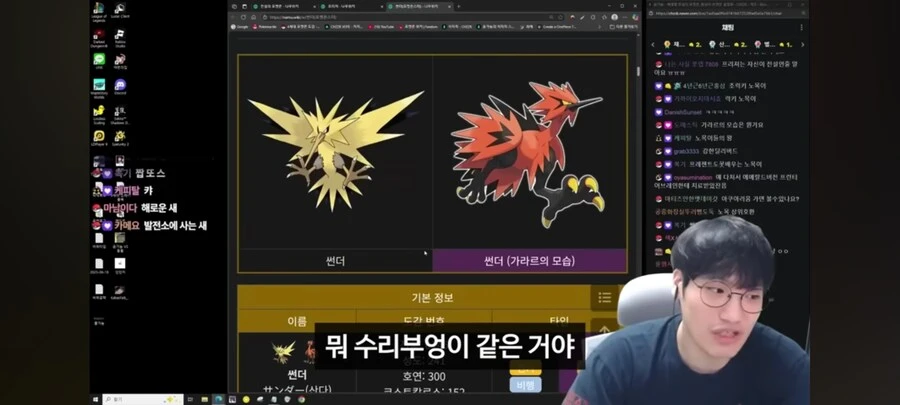Open League of Legends desktop shortcut

[x=99, y=10]
